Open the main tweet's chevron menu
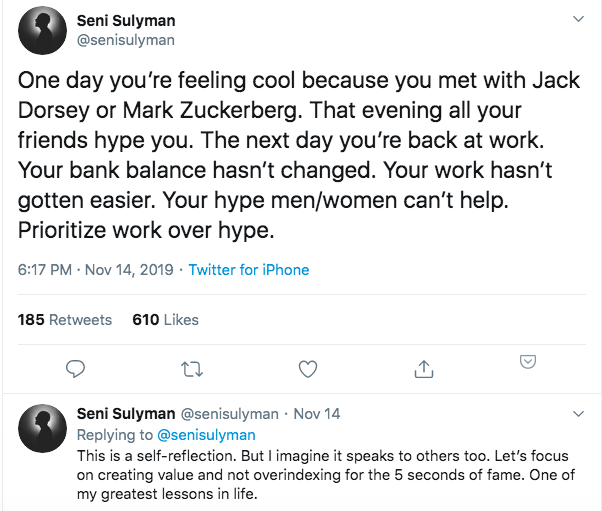The image size is (602, 511). [x=578, y=20]
